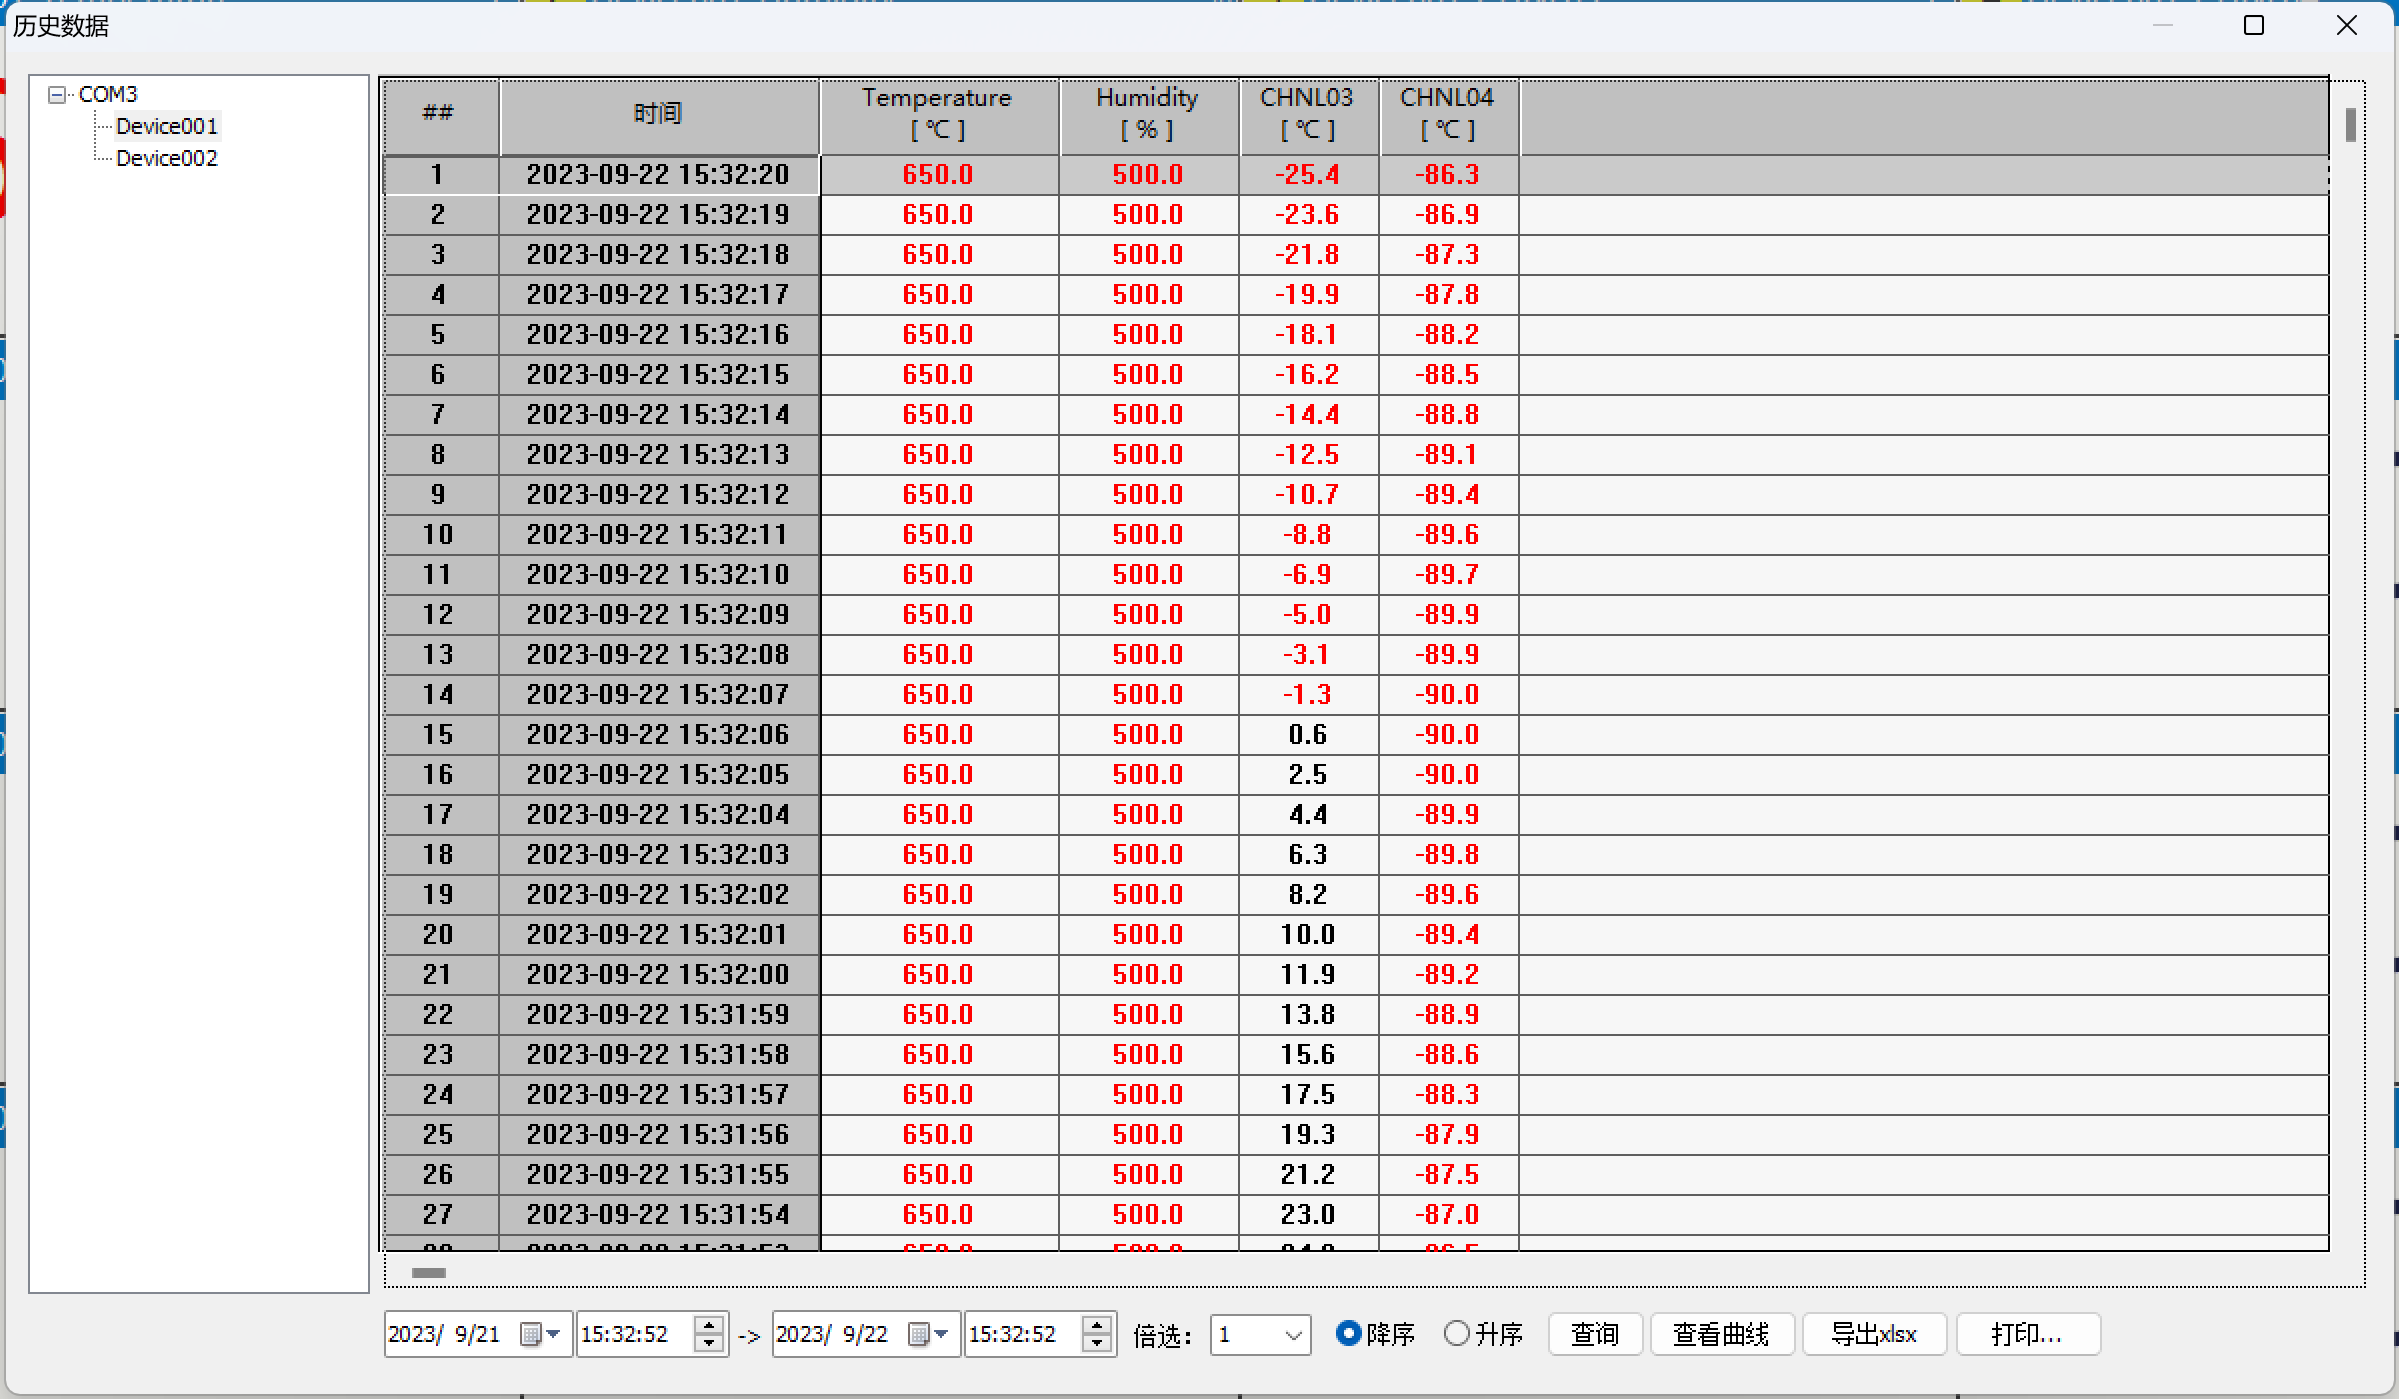Select Device001 in the tree
This screenshot has height=1399, width=2399.
pos(166,126)
